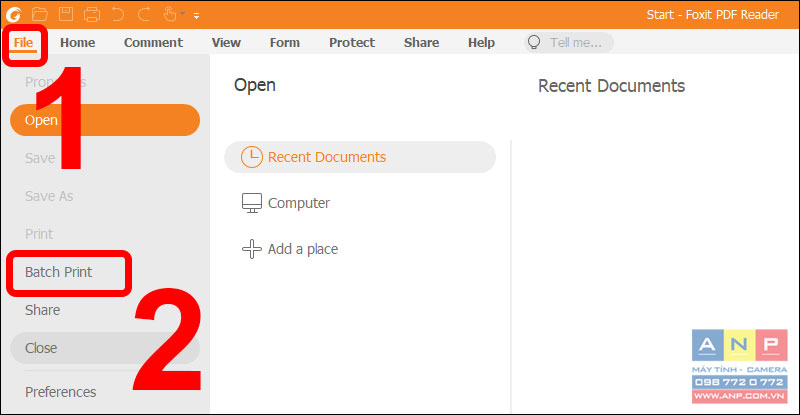Click the Hand touch mode icon
This screenshot has width=800, height=415.
point(170,14)
